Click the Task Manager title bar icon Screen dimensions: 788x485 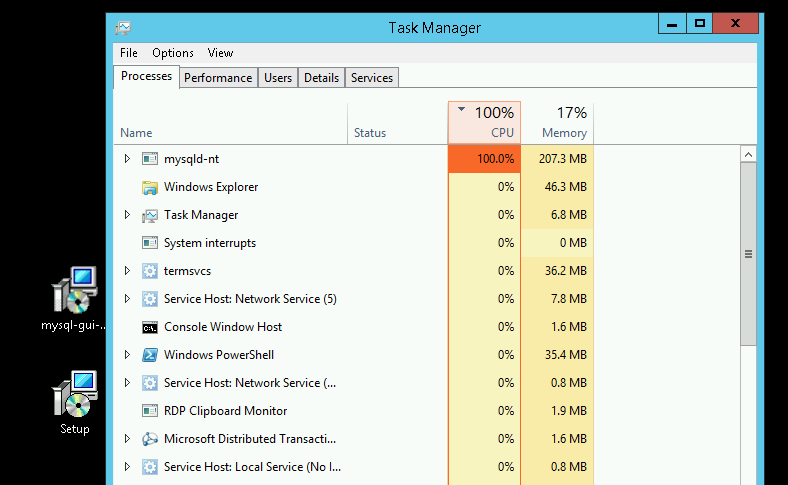coord(123,28)
